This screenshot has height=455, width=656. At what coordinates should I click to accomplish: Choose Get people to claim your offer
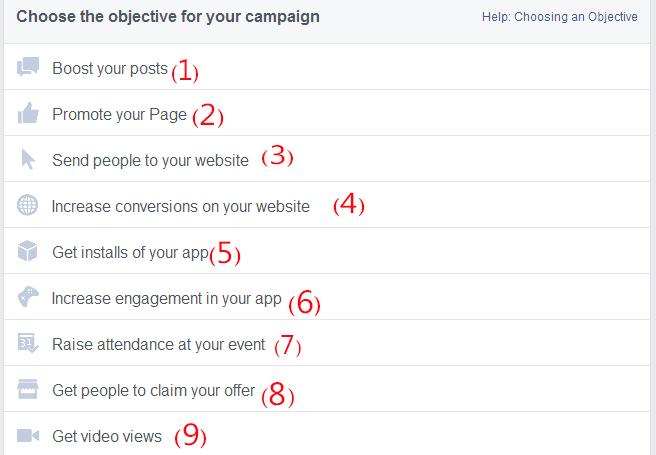(x=327, y=389)
